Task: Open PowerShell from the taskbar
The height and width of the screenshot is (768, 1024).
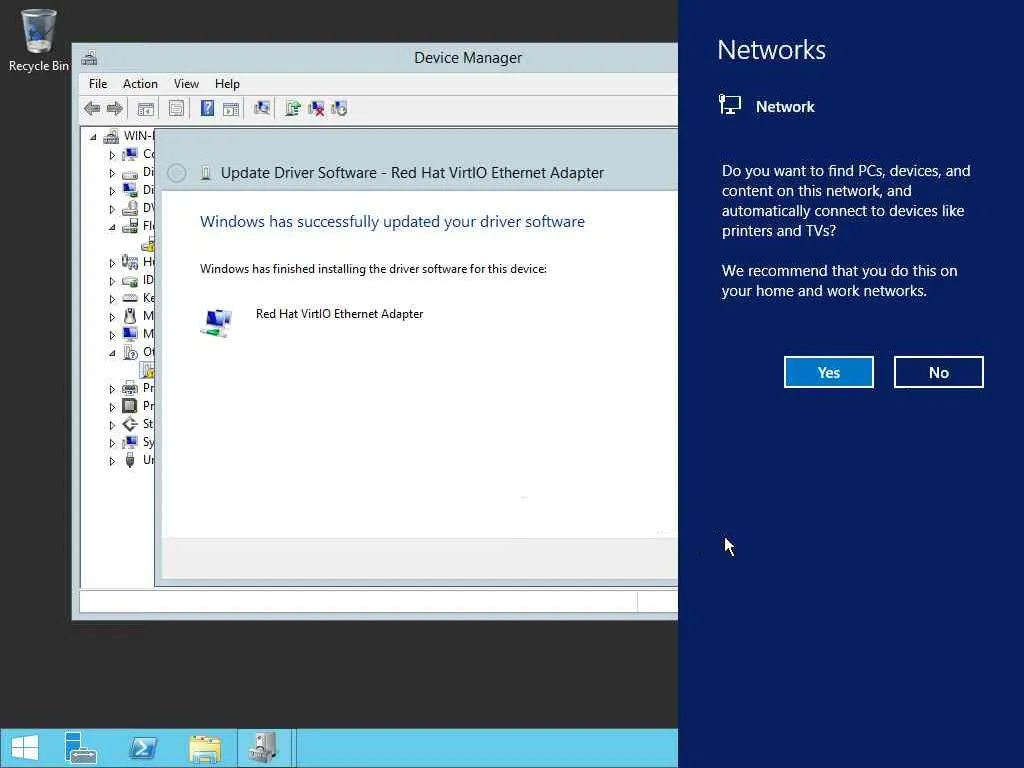Action: point(142,748)
